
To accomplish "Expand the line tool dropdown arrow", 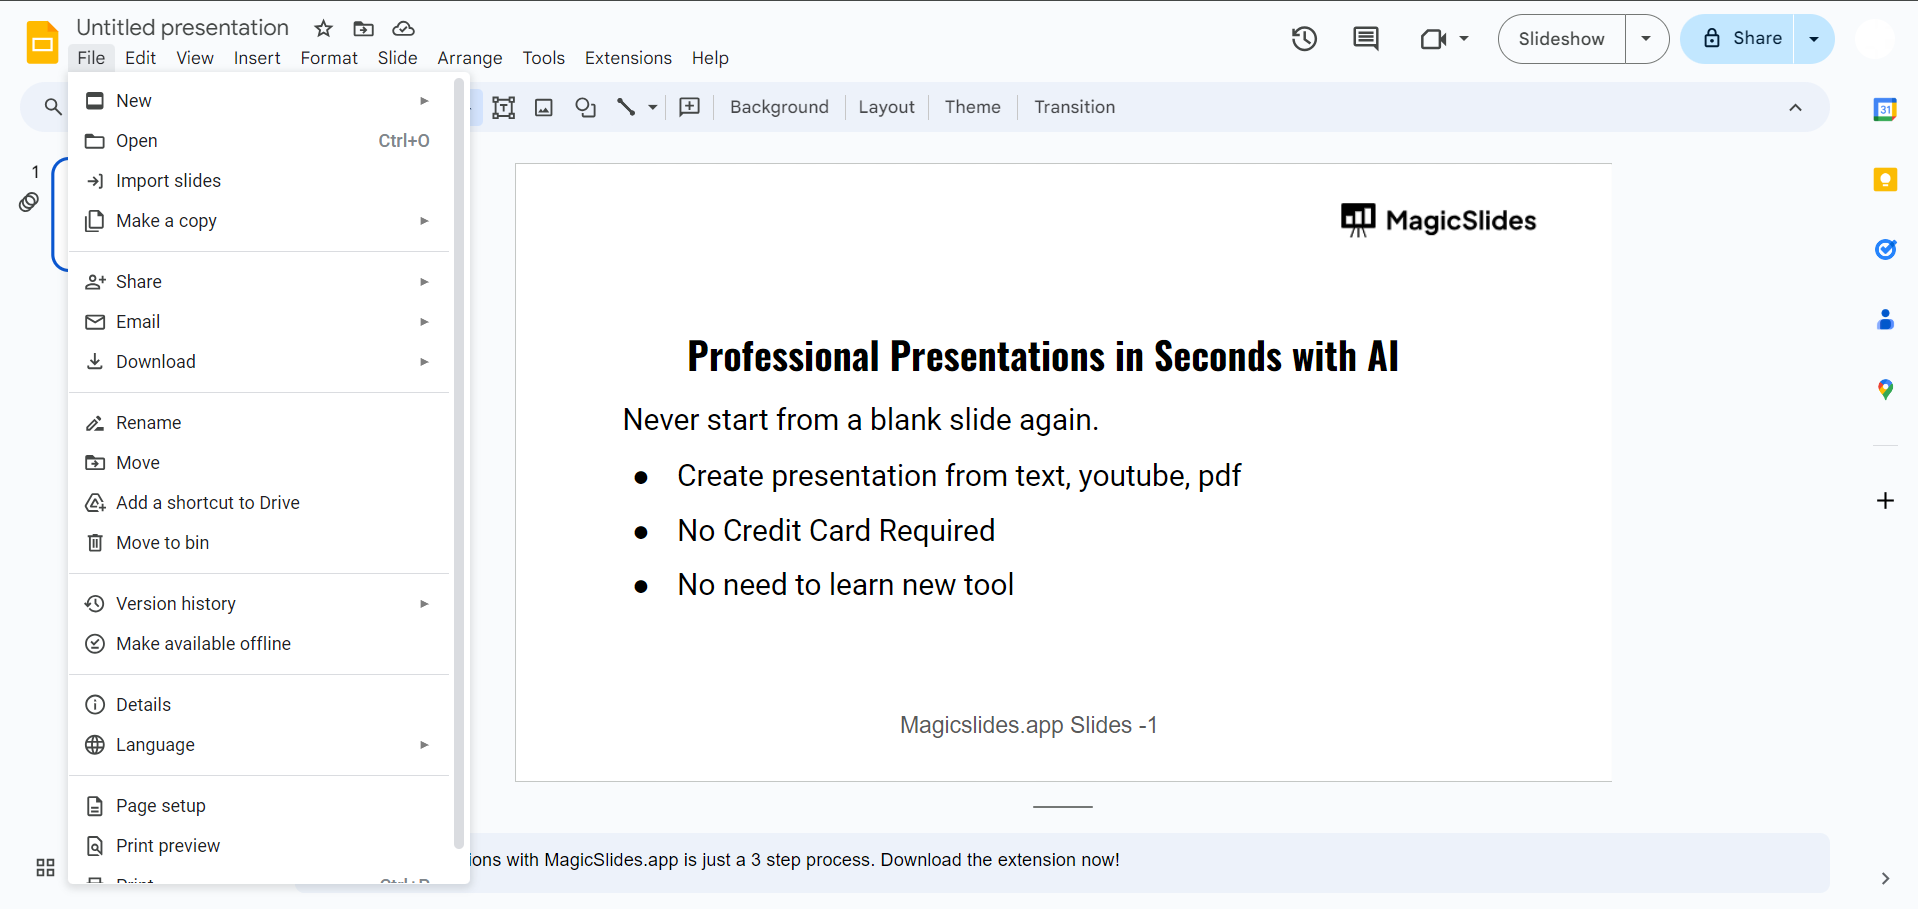I will 653,107.
